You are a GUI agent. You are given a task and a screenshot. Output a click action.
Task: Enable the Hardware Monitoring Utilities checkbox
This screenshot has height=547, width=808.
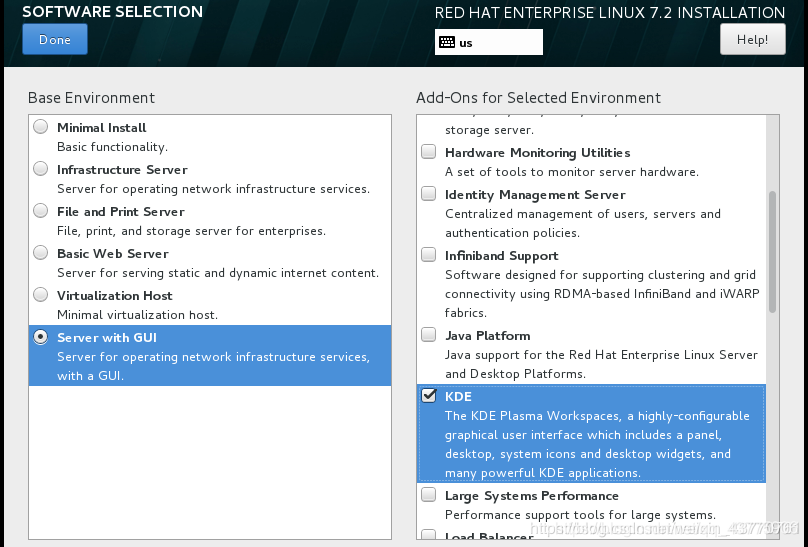[x=429, y=151]
